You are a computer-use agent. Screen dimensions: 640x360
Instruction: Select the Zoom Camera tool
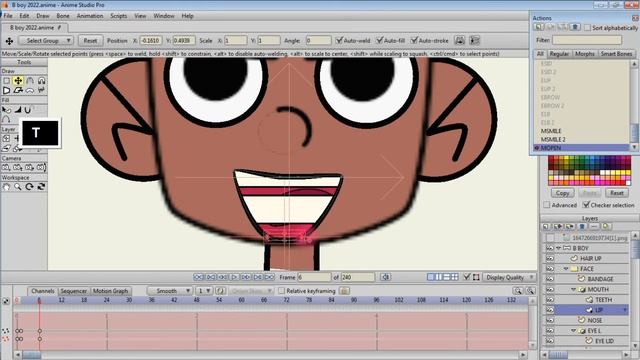tap(18, 167)
